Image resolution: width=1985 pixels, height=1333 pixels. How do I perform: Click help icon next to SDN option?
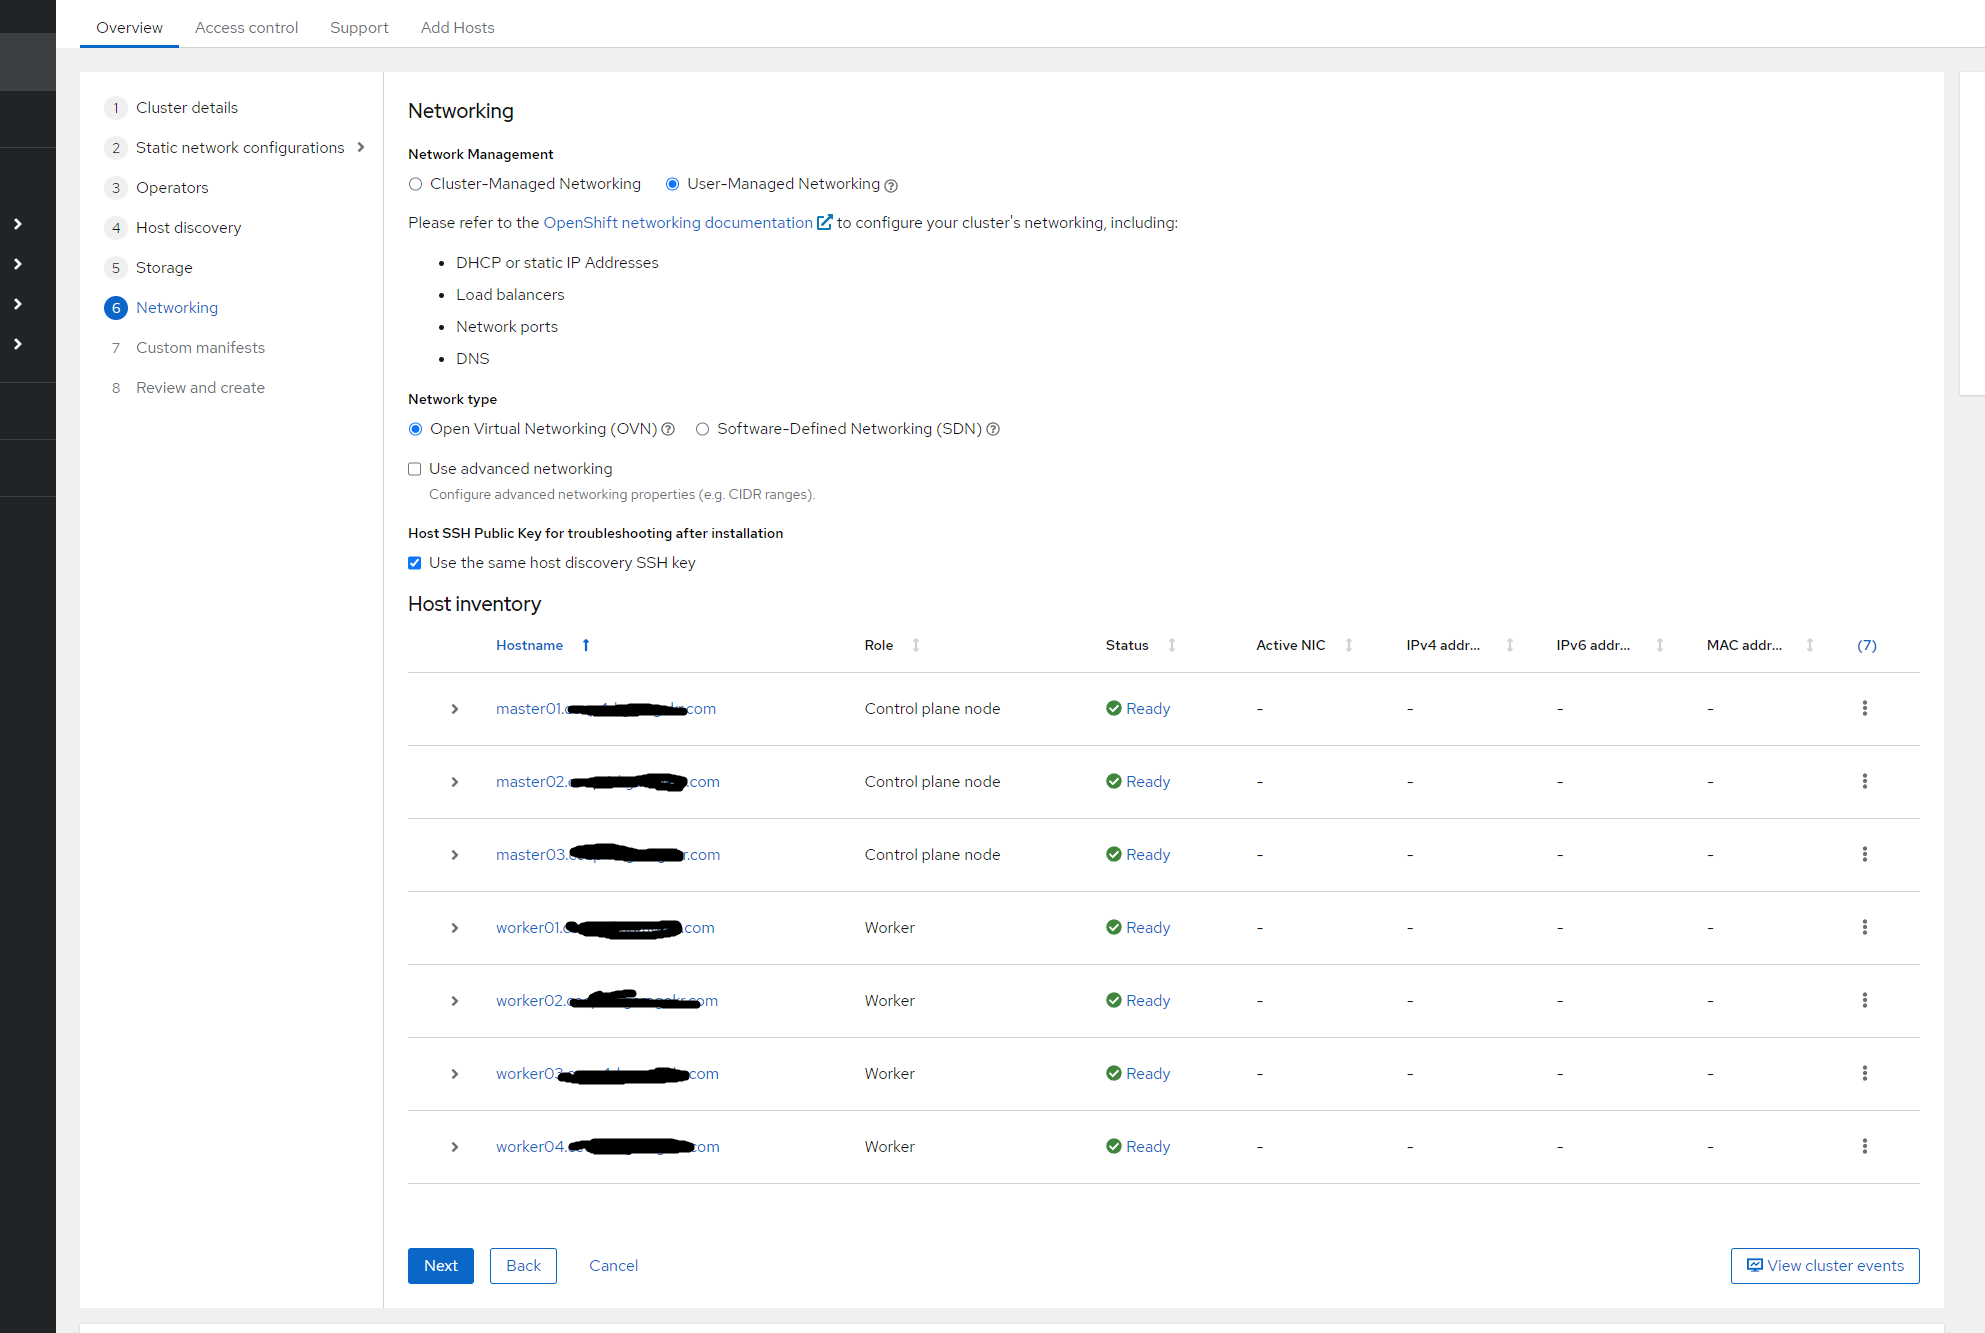pos(993,429)
